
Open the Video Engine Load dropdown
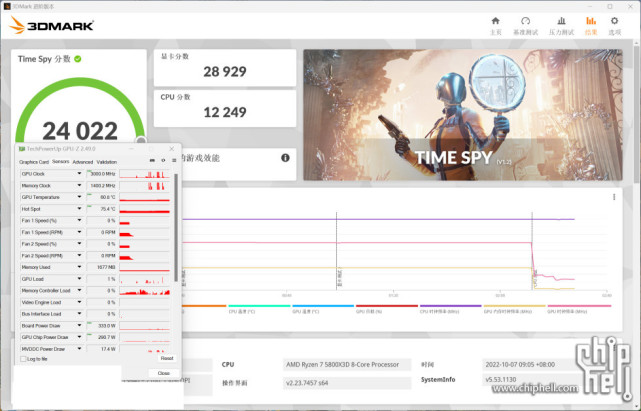coord(79,302)
